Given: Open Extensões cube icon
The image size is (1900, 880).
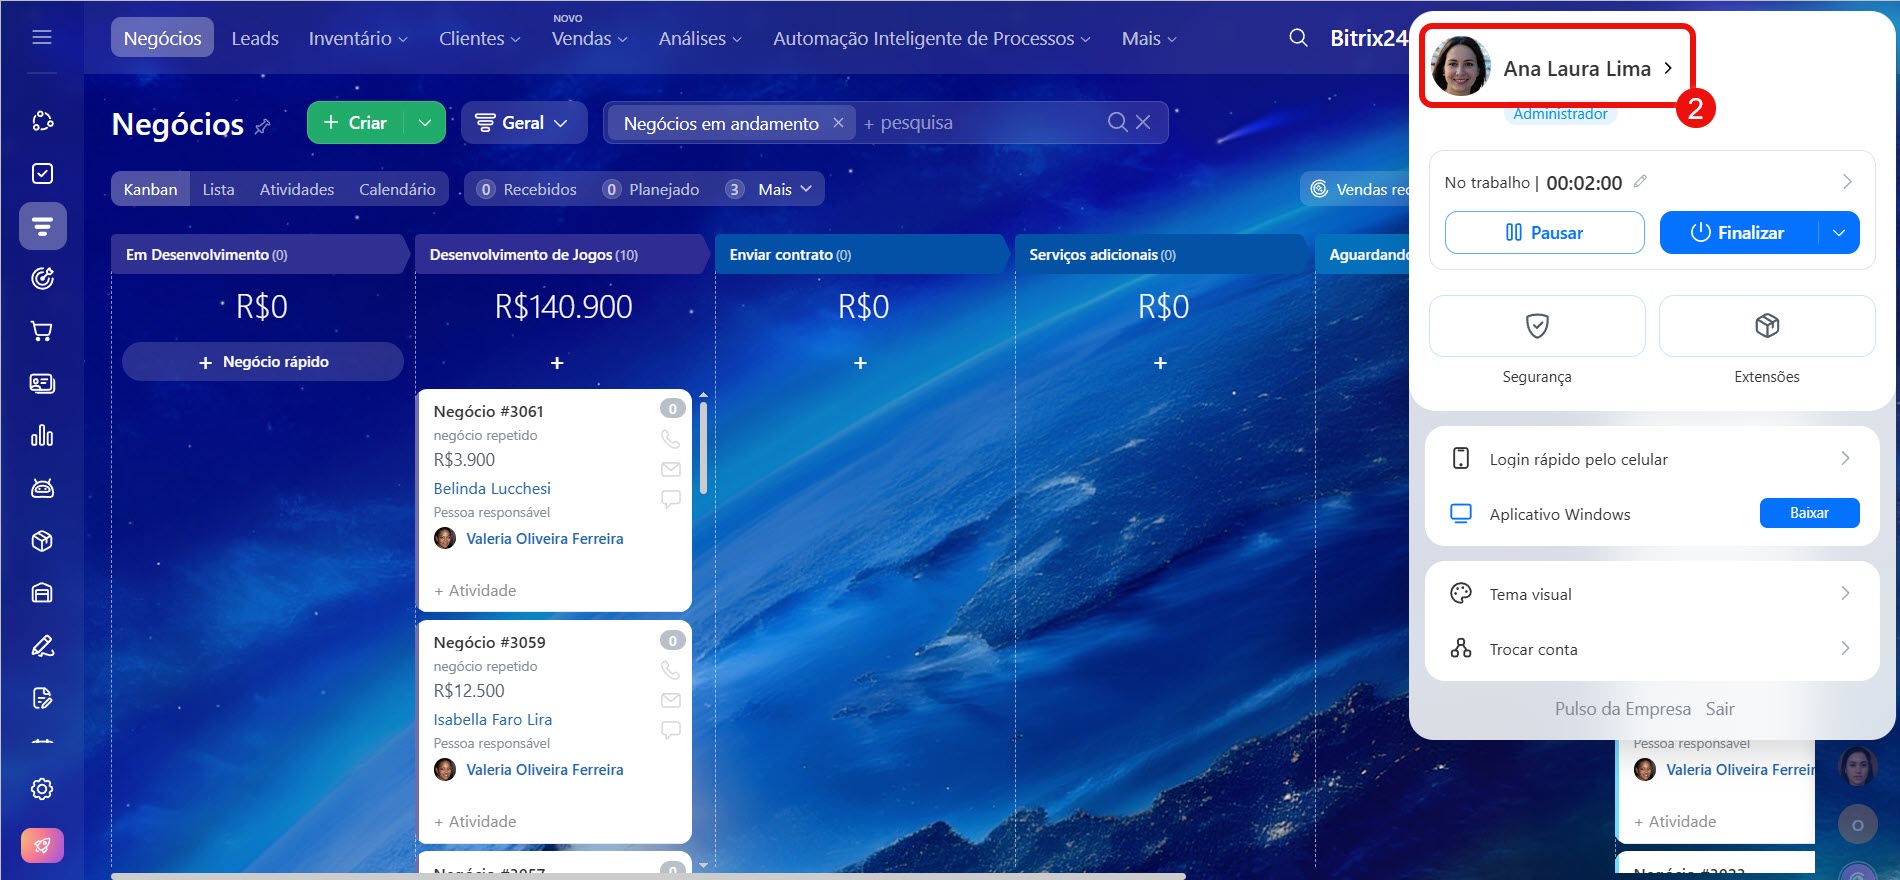Looking at the screenshot, I should (x=1767, y=326).
